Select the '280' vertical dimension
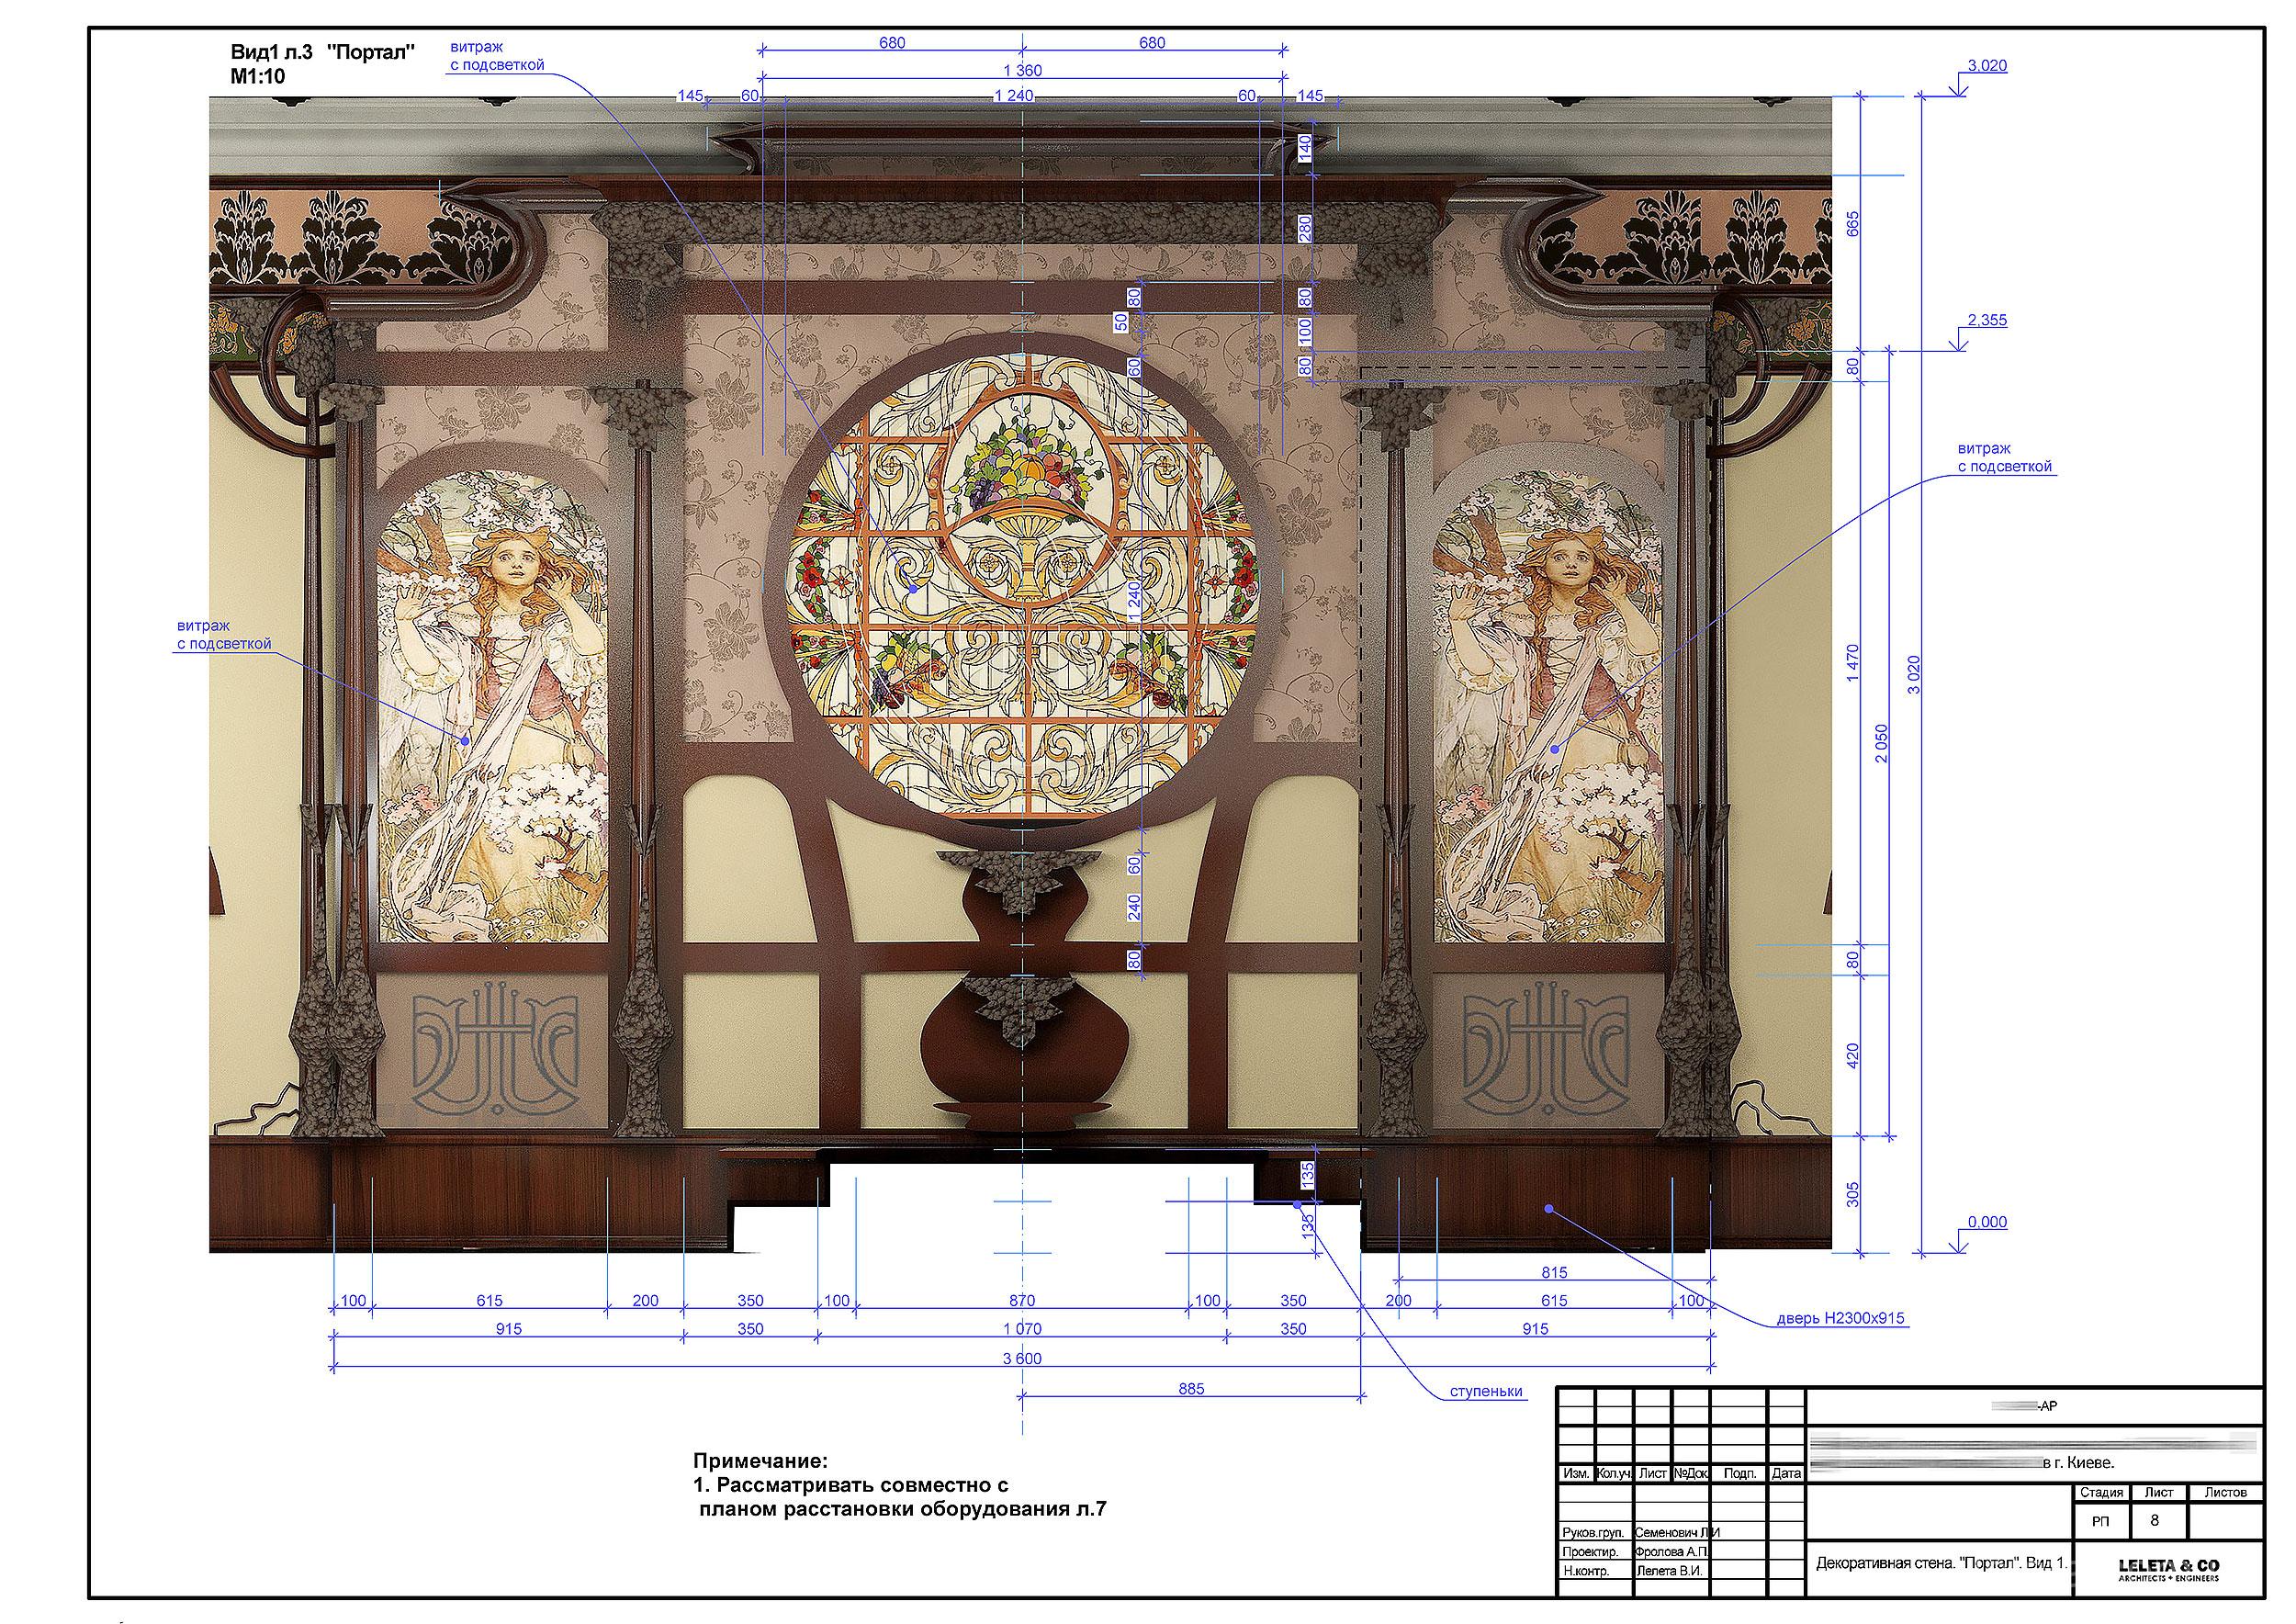2296x1624 pixels. [1304, 228]
